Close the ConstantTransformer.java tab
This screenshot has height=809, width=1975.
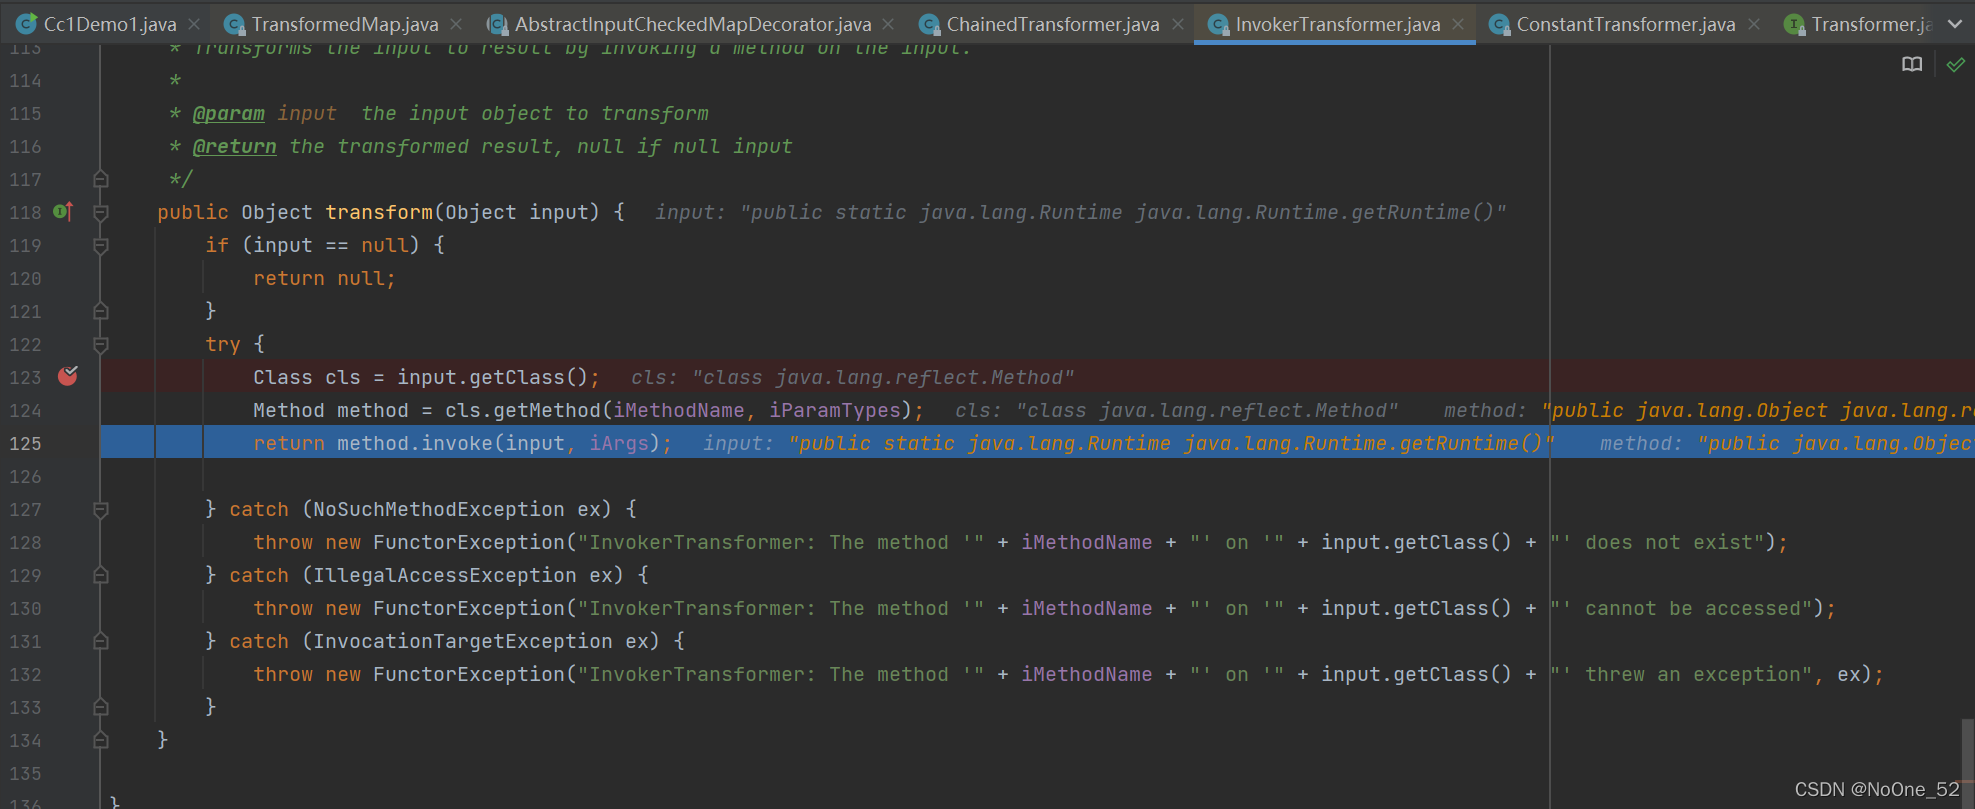[x=1754, y=24]
